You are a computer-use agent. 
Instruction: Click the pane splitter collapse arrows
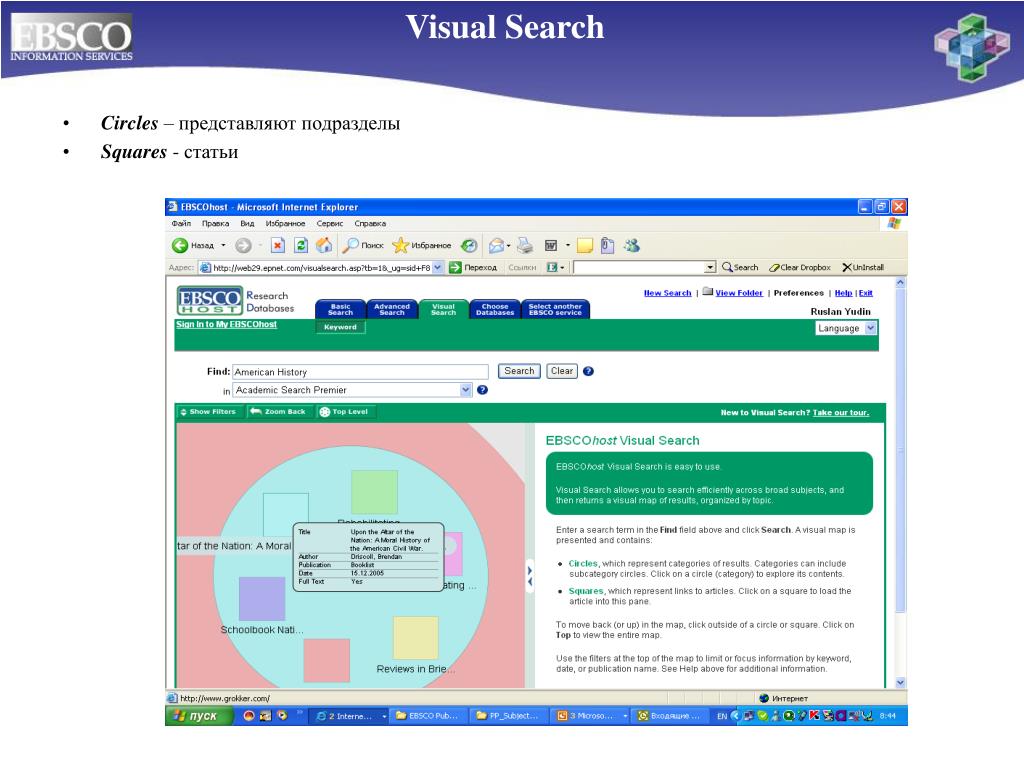530,575
